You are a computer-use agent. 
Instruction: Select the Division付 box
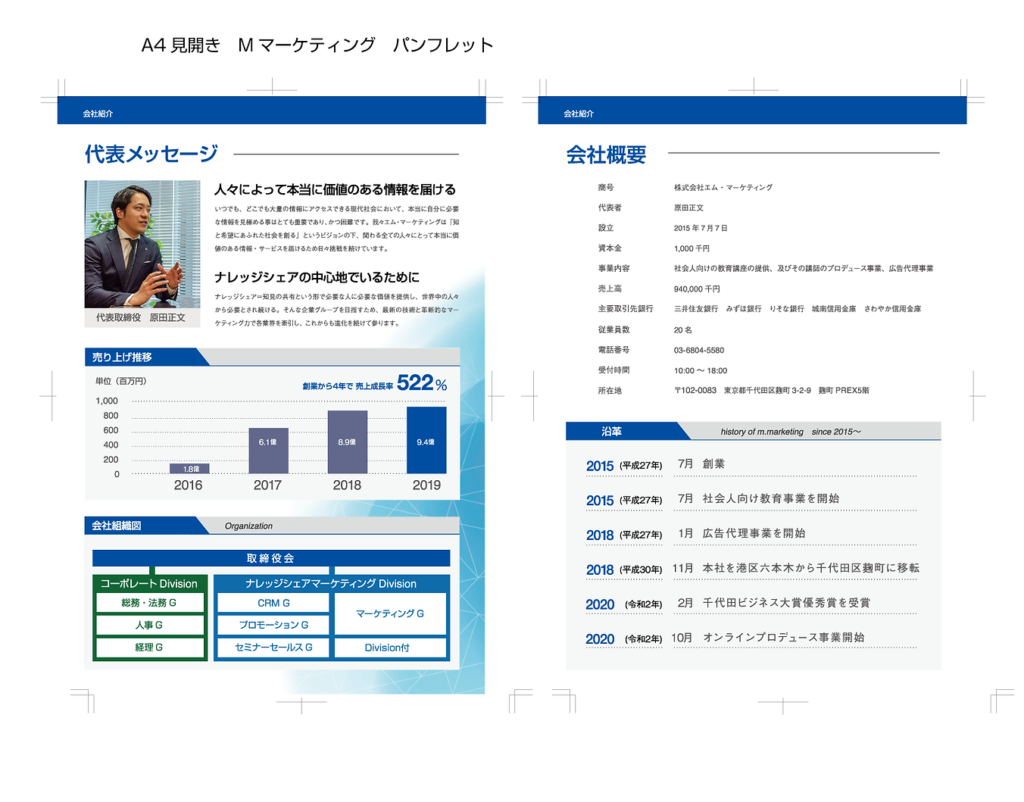coord(390,648)
